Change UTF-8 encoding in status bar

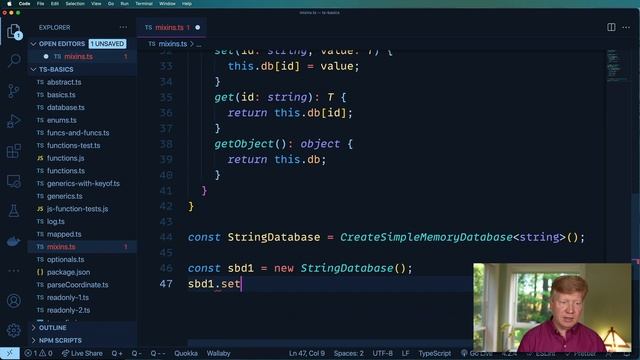[382, 353]
